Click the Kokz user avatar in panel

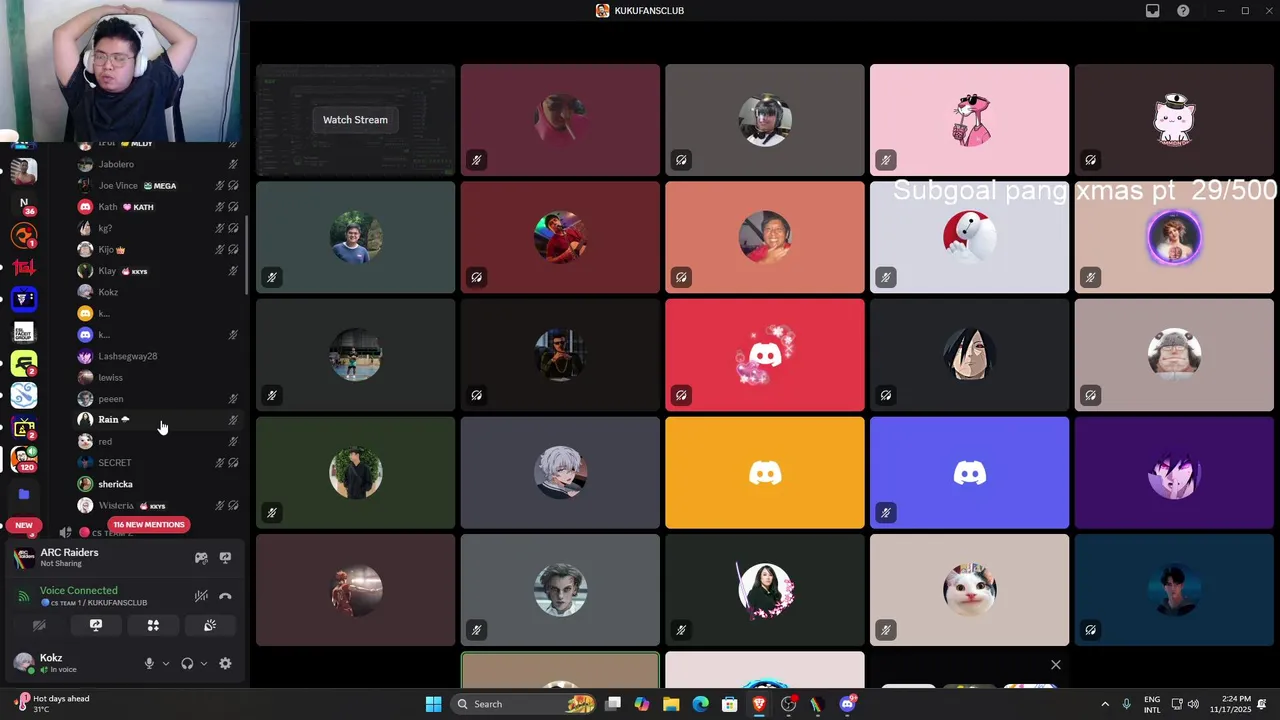point(23,662)
